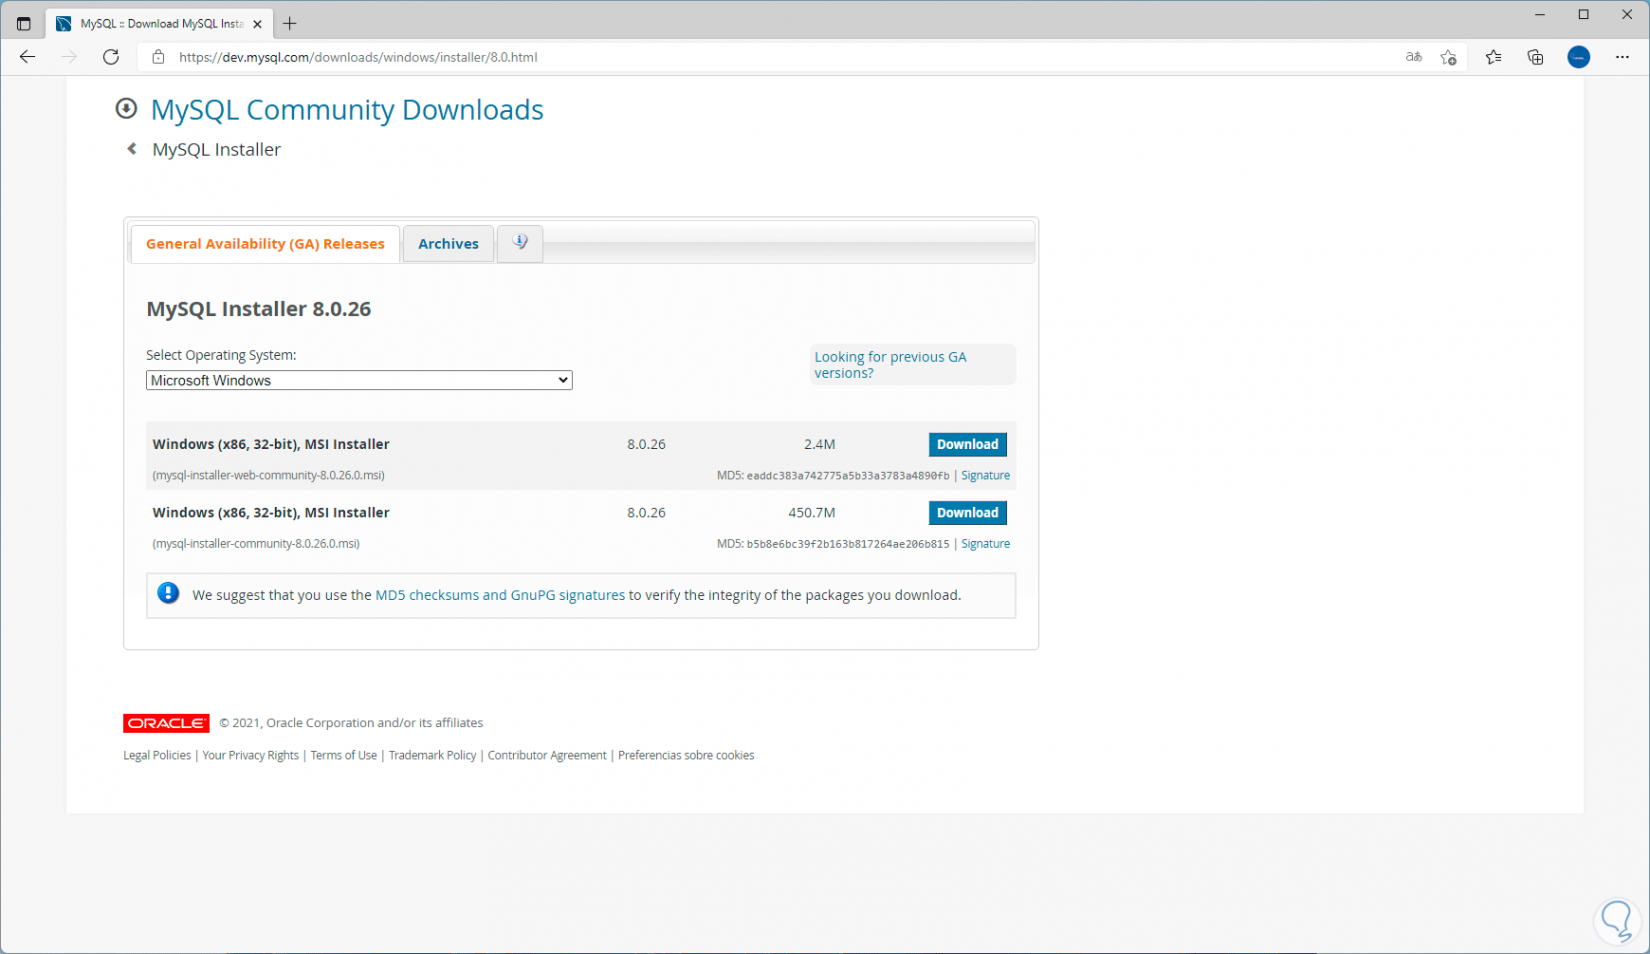Click the MySQL Installer 8.0.26 heading
The height and width of the screenshot is (954, 1650).
259,309
